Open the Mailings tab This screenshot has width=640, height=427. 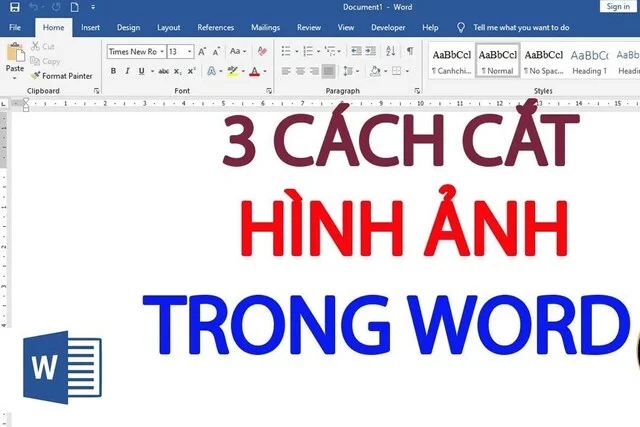click(x=265, y=28)
